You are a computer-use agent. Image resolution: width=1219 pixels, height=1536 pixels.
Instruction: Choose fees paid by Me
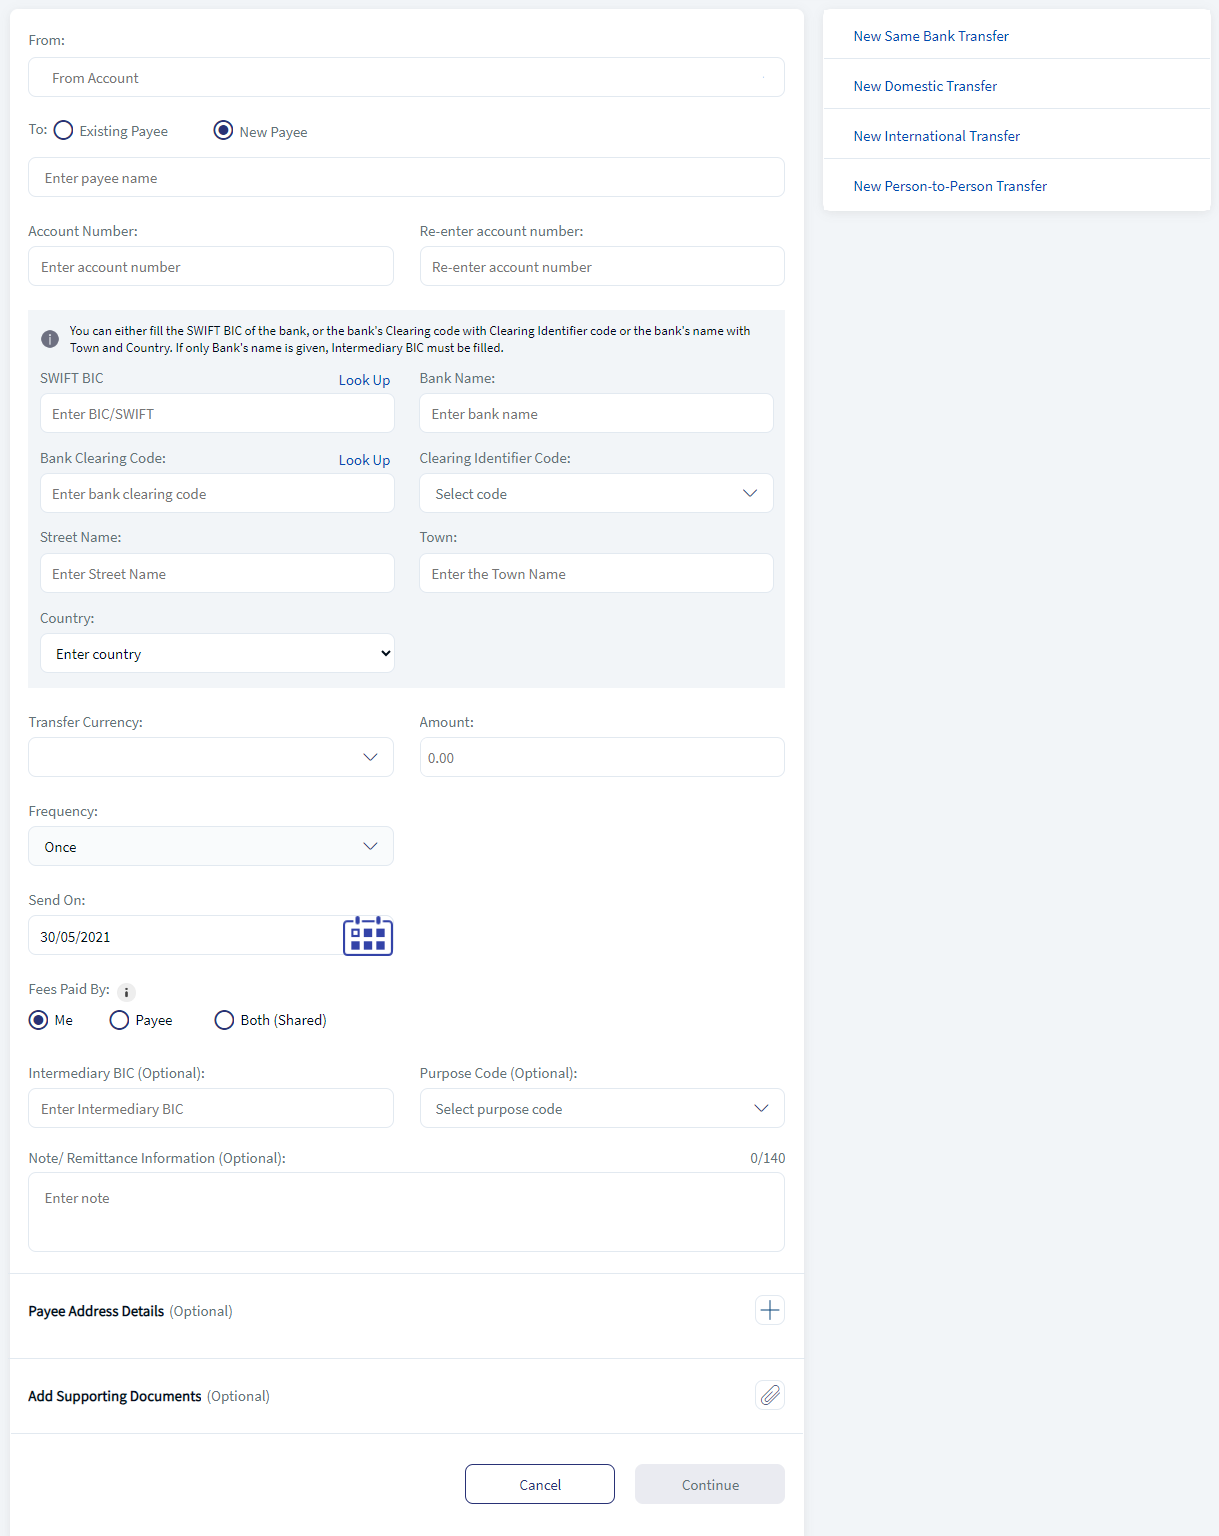(x=38, y=1020)
